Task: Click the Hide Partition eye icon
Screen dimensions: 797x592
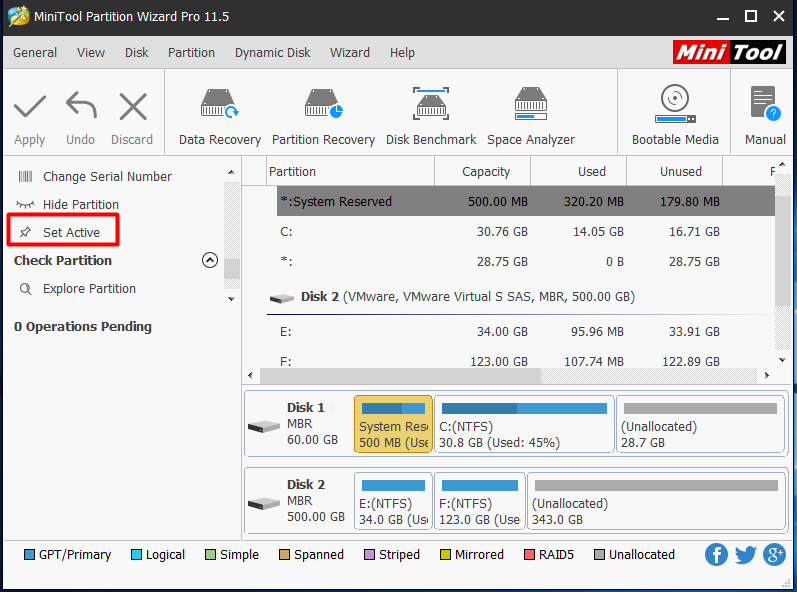Action: [25, 205]
